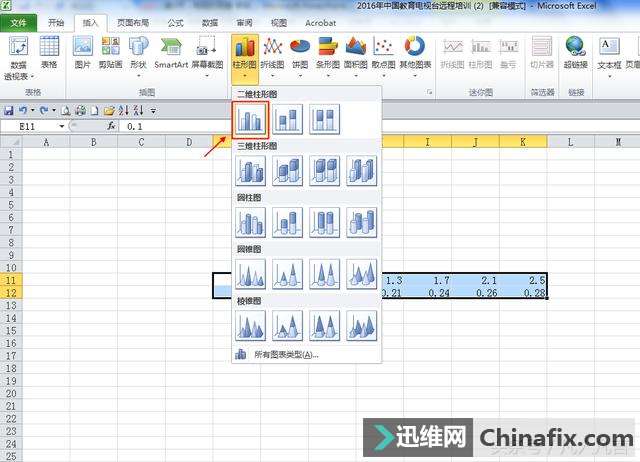Click the Insert Function fx button
This screenshot has height=462, width=640.
tap(111, 127)
